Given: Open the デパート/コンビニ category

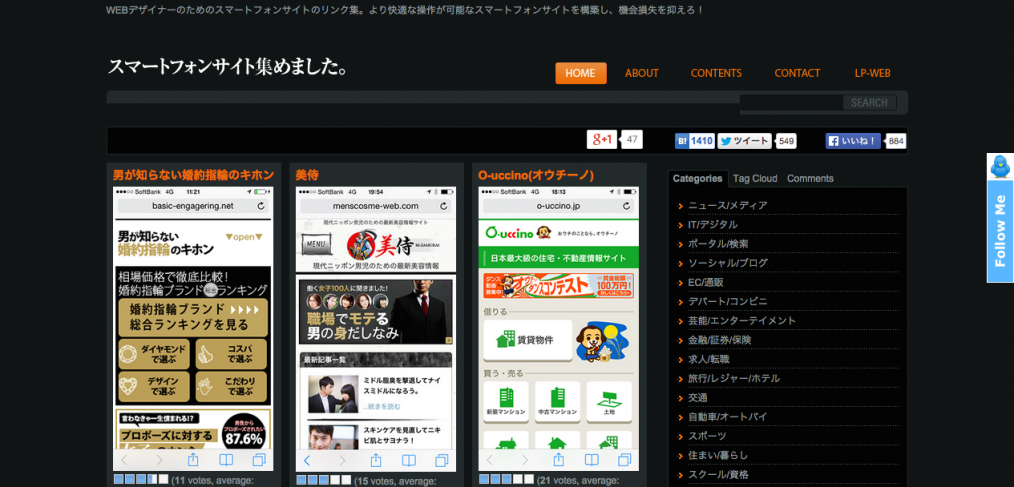Looking at the screenshot, I should click(x=728, y=301).
